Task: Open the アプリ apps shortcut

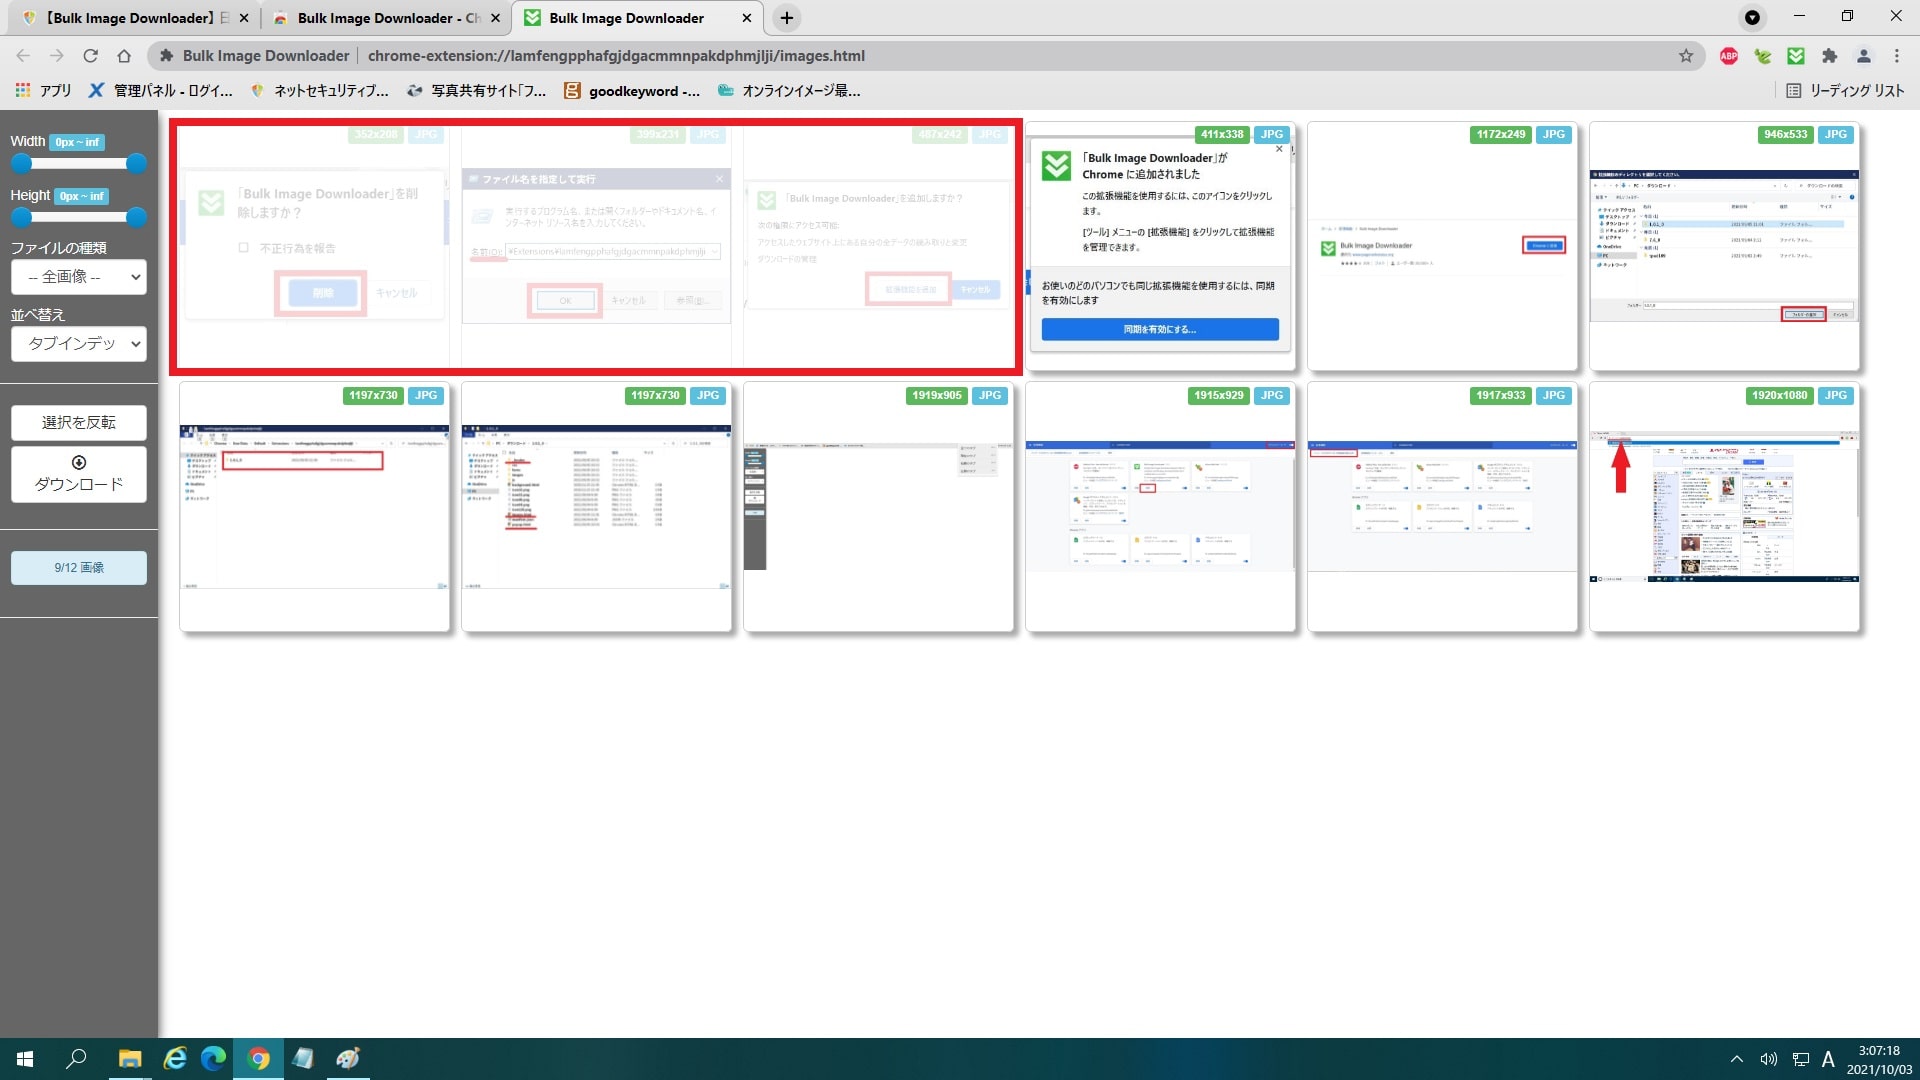Action: tap(43, 91)
